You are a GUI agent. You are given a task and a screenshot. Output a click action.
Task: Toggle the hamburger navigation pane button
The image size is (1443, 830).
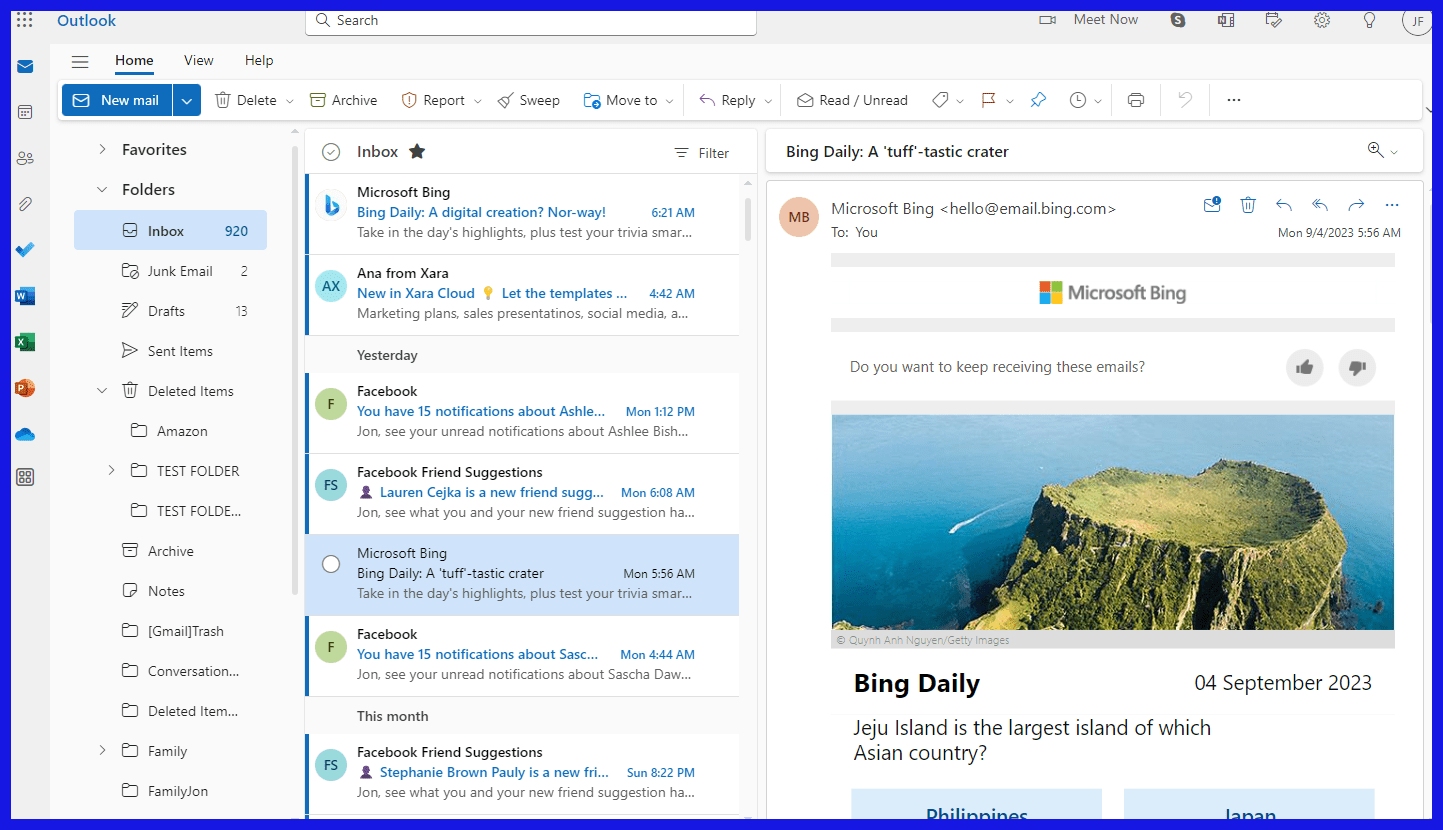[80, 61]
